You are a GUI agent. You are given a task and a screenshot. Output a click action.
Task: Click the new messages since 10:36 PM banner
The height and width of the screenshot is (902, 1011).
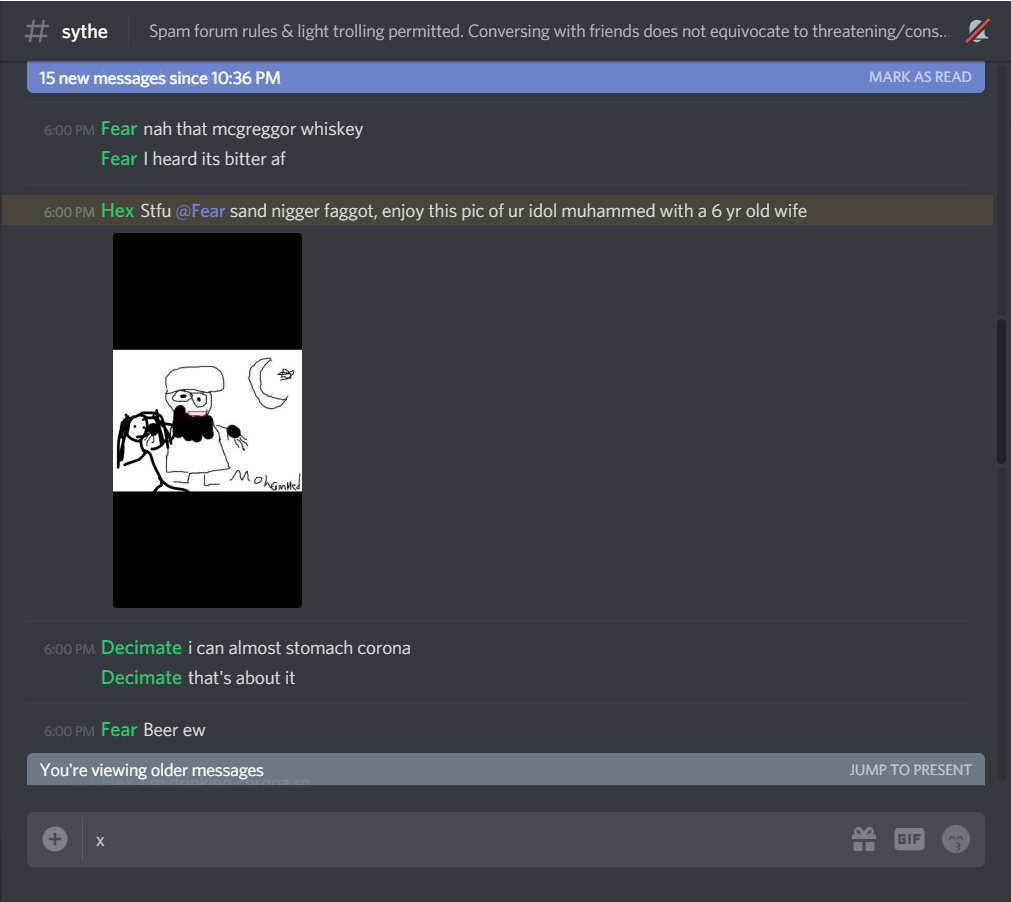(506, 77)
